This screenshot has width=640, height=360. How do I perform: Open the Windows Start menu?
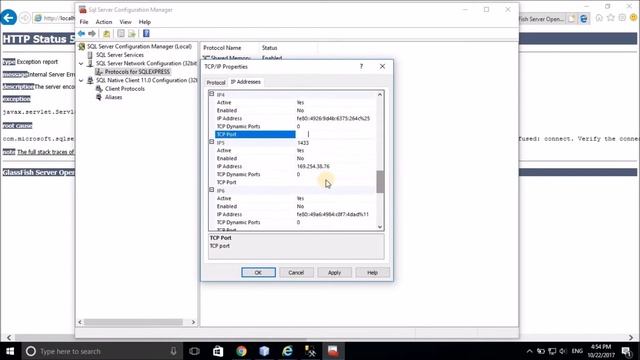coord(10,351)
